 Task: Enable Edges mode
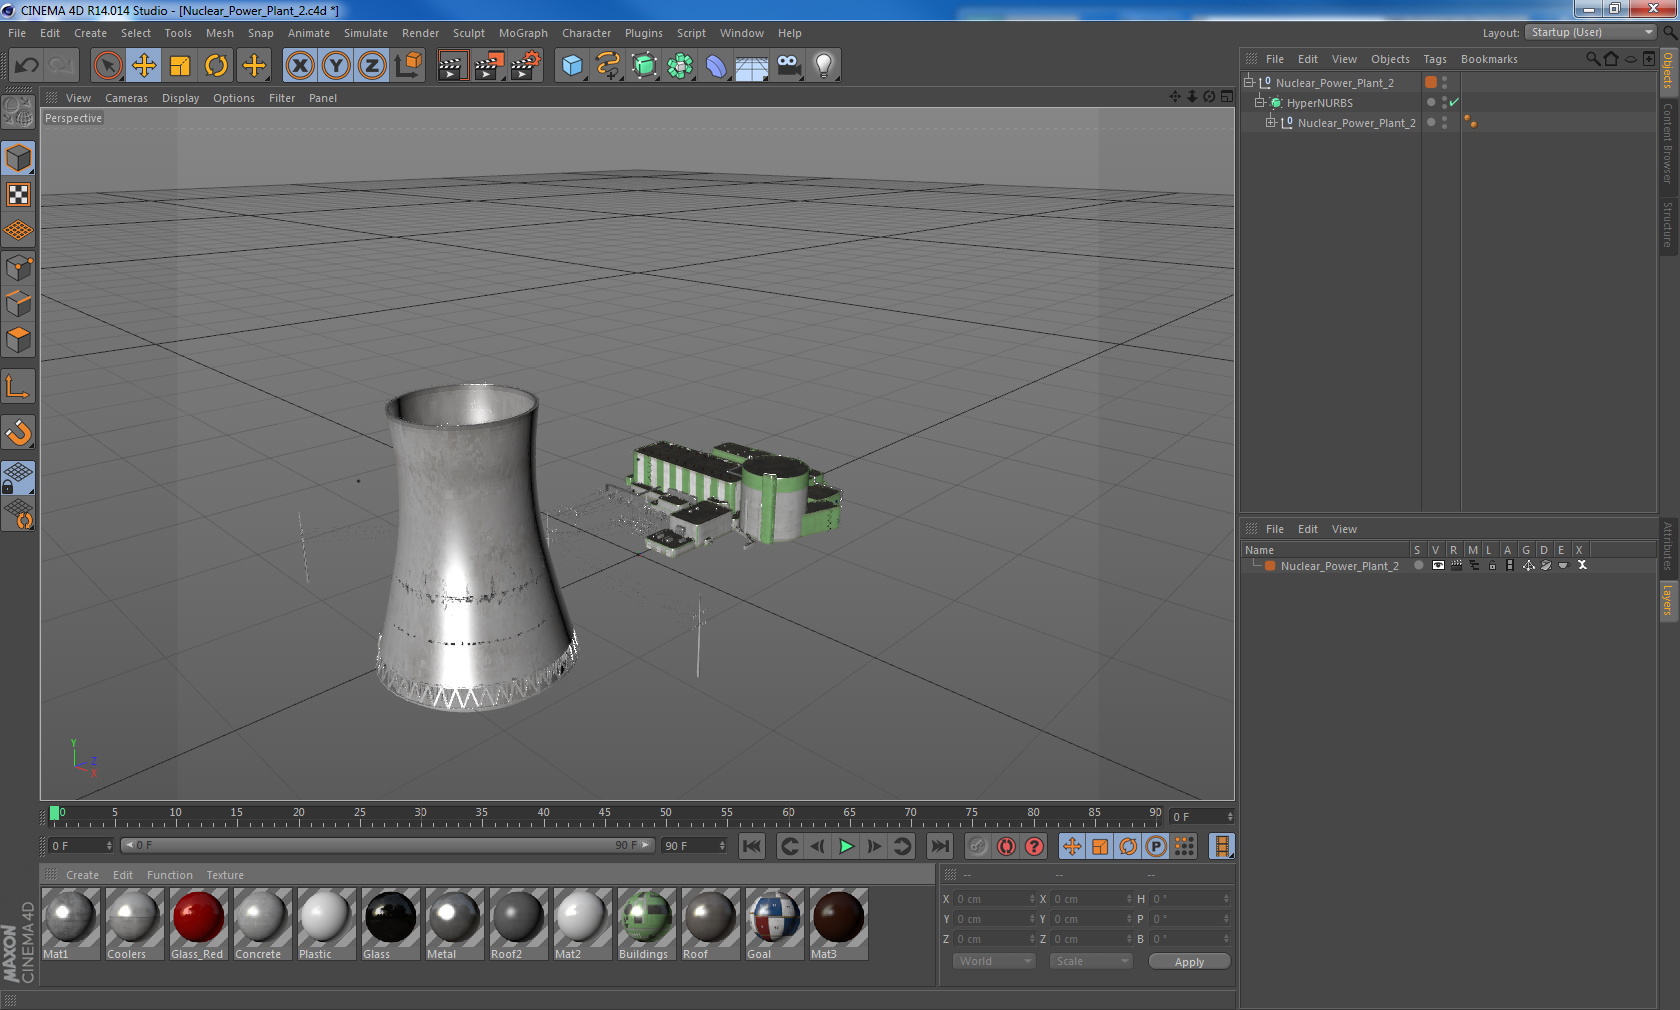tap(18, 304)
